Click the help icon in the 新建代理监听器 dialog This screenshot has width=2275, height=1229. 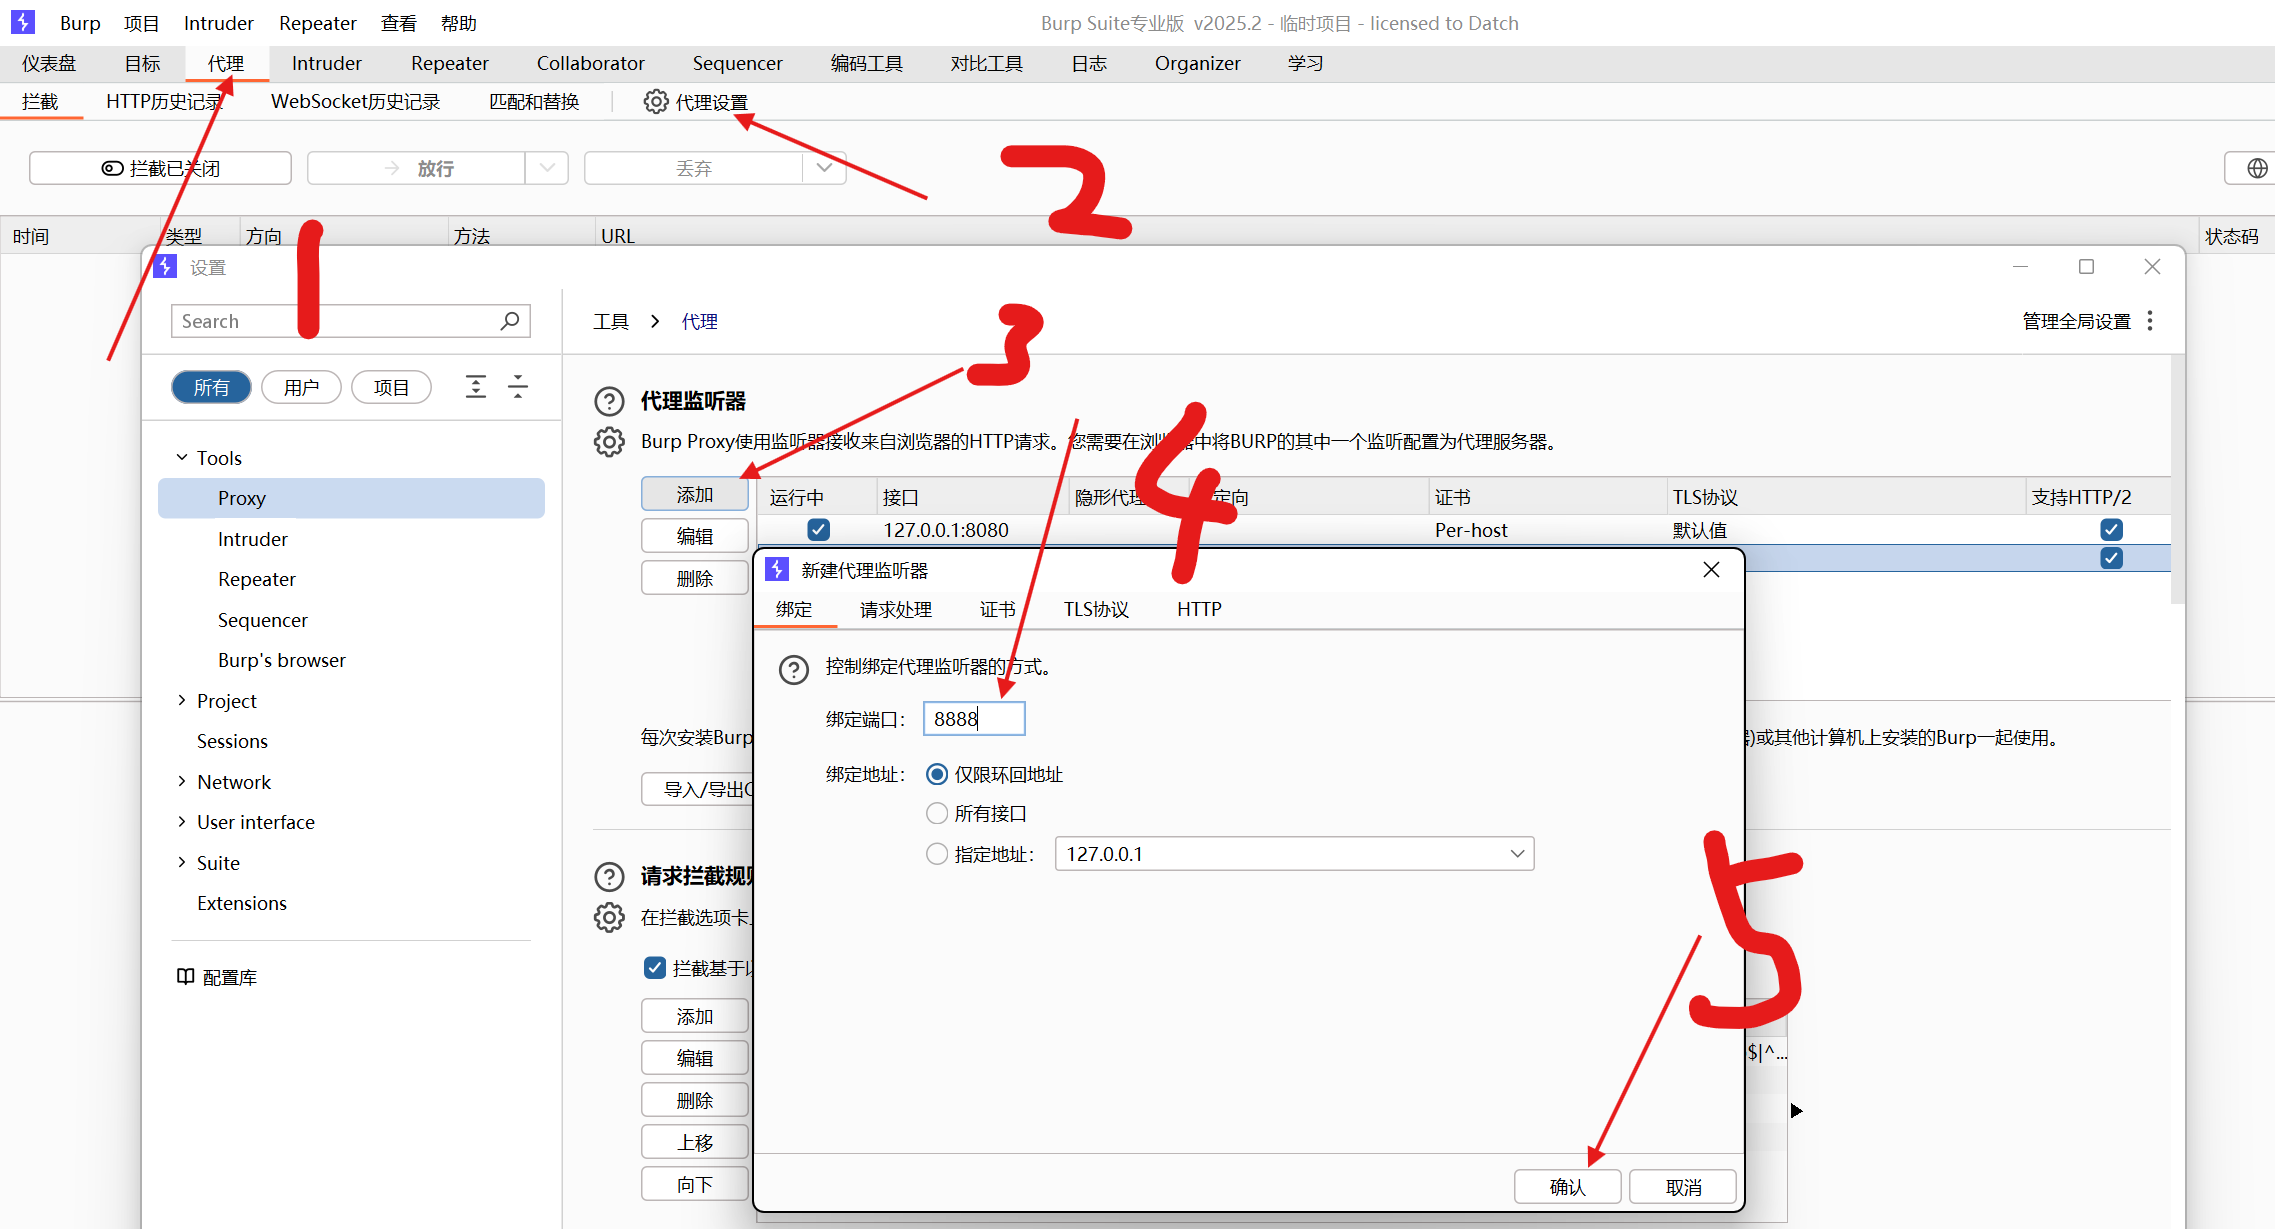point(794,669)
